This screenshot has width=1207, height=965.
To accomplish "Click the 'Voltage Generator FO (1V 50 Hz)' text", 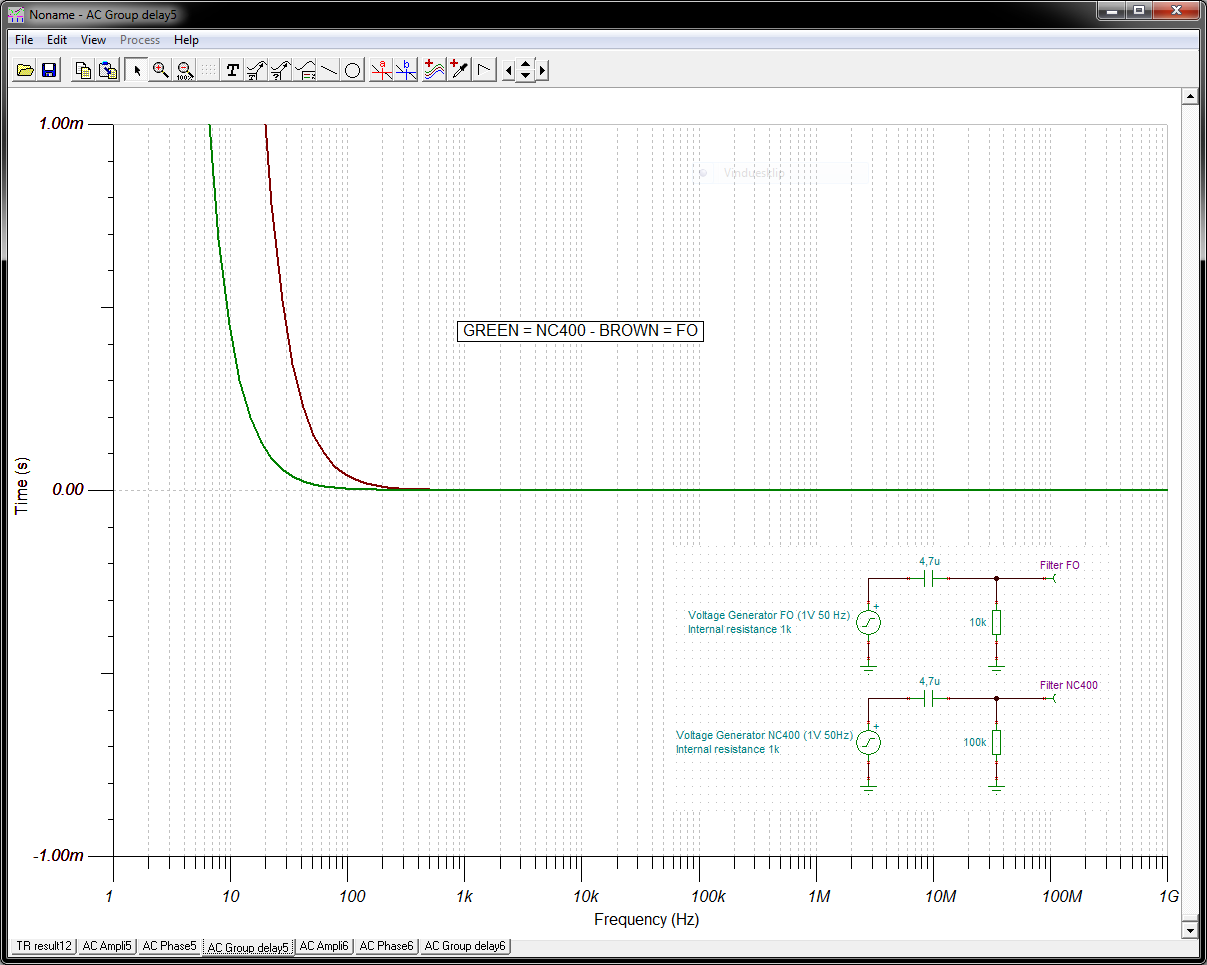I will [769, 616].
